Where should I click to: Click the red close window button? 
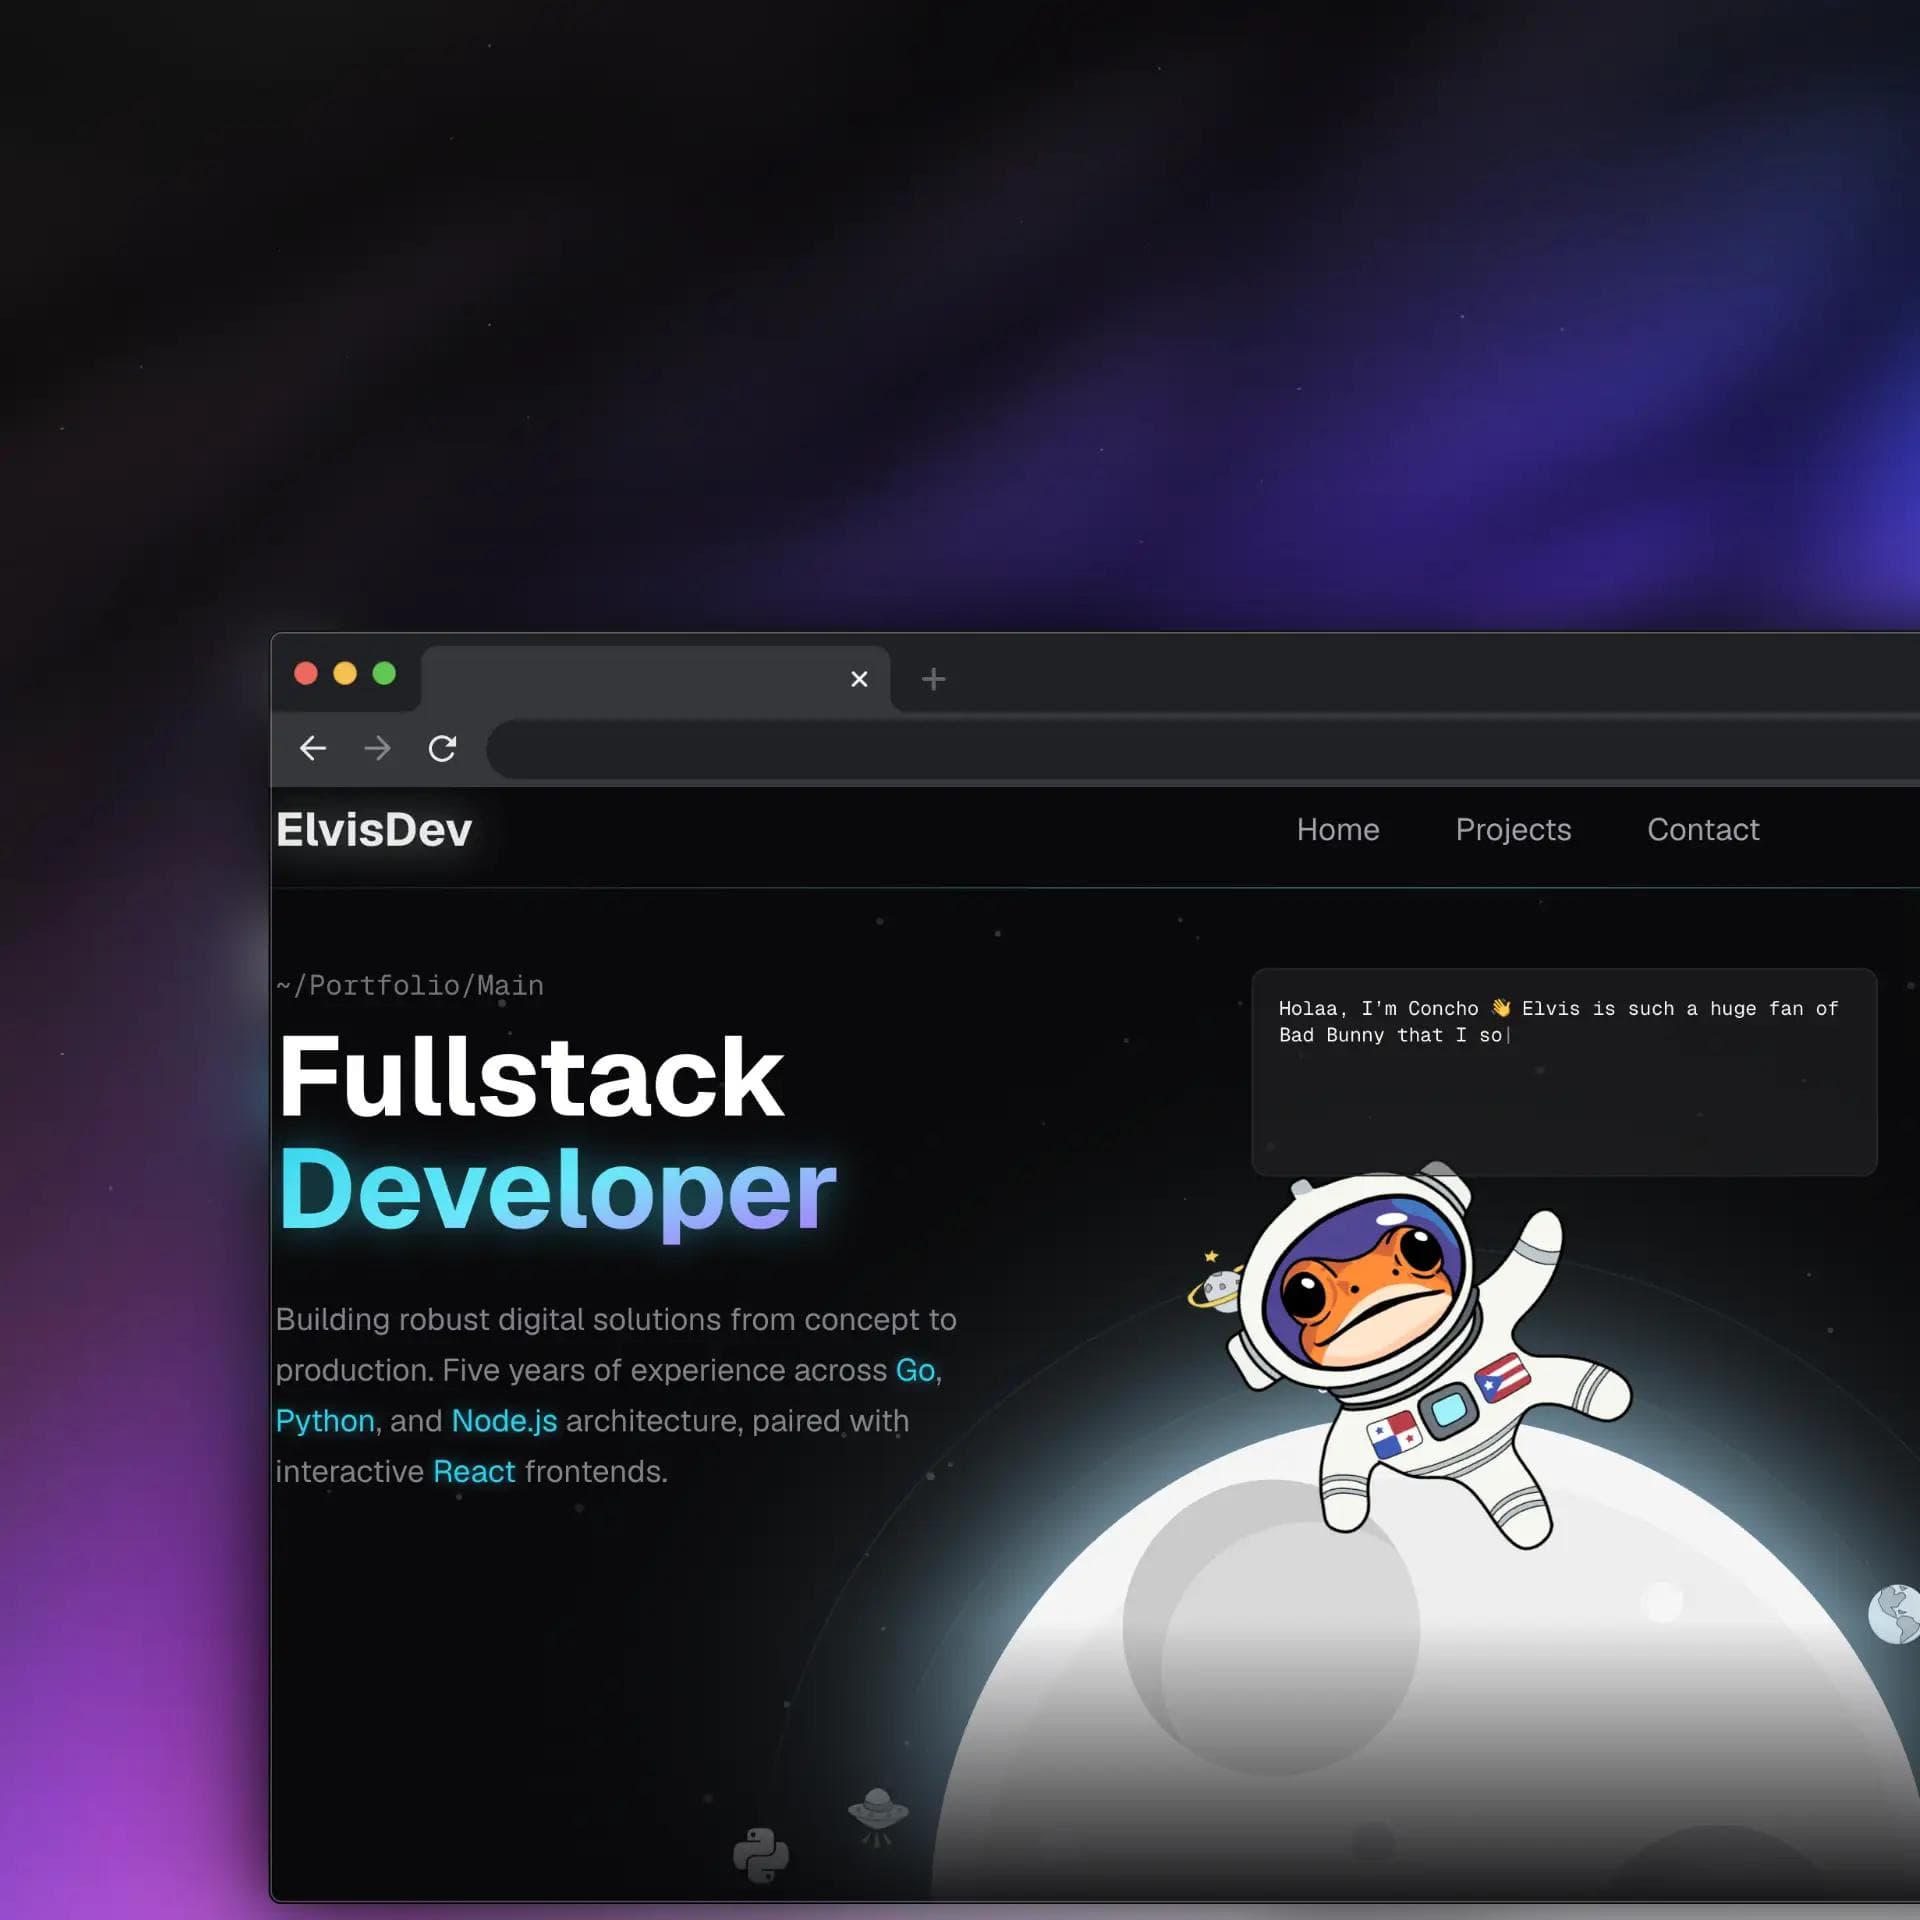(x=306, y=673)
